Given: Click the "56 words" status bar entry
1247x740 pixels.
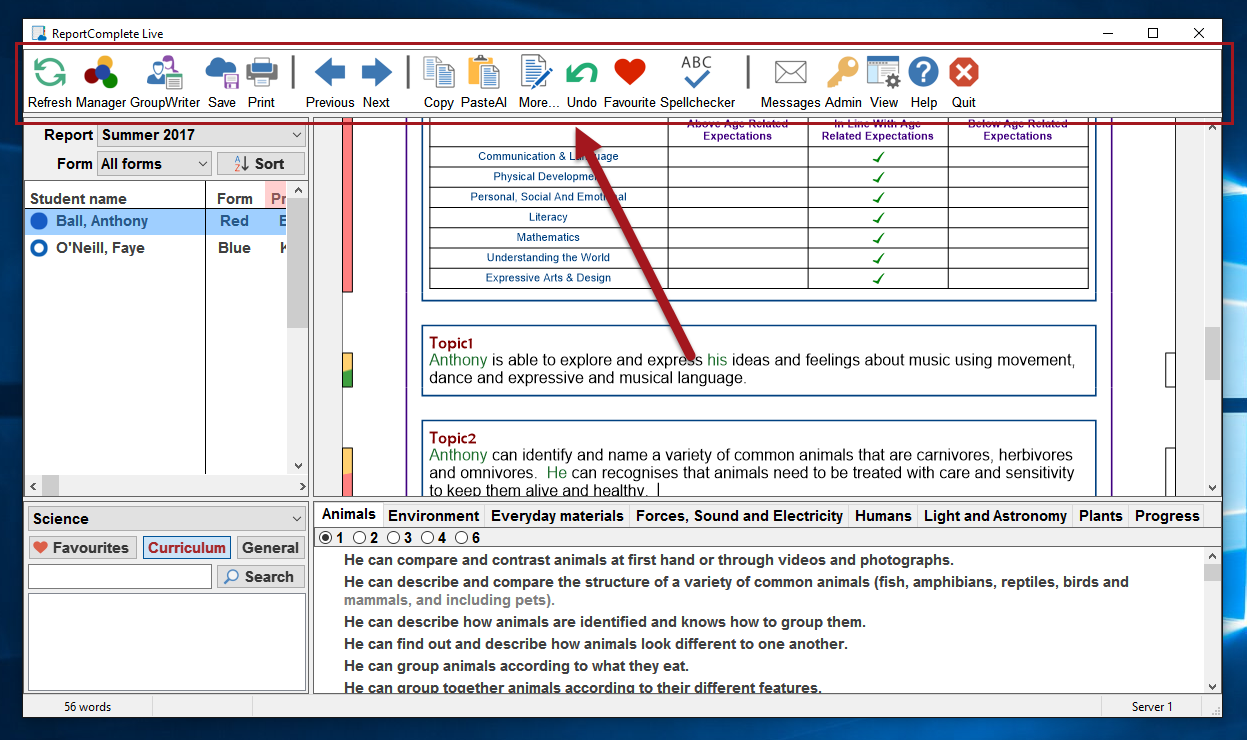Looking at the screenshot, I should [88, 707].
